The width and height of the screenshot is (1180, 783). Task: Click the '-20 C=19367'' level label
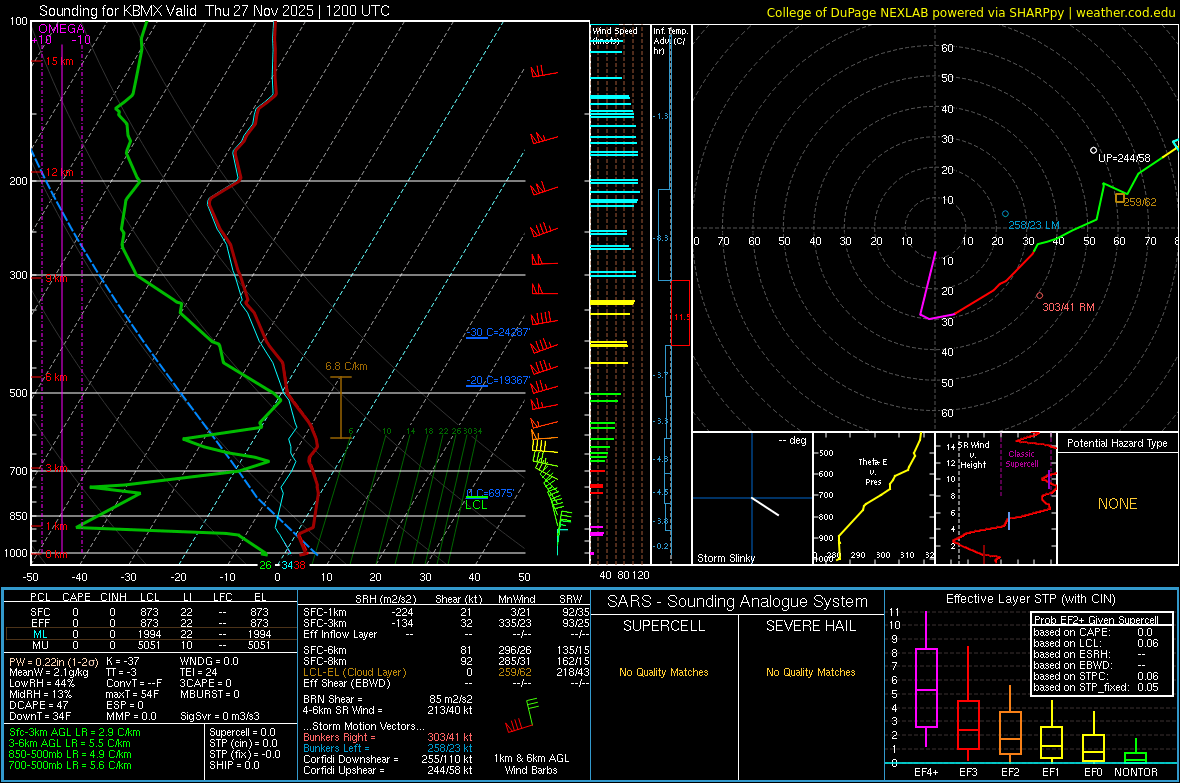tap(498, 380)
